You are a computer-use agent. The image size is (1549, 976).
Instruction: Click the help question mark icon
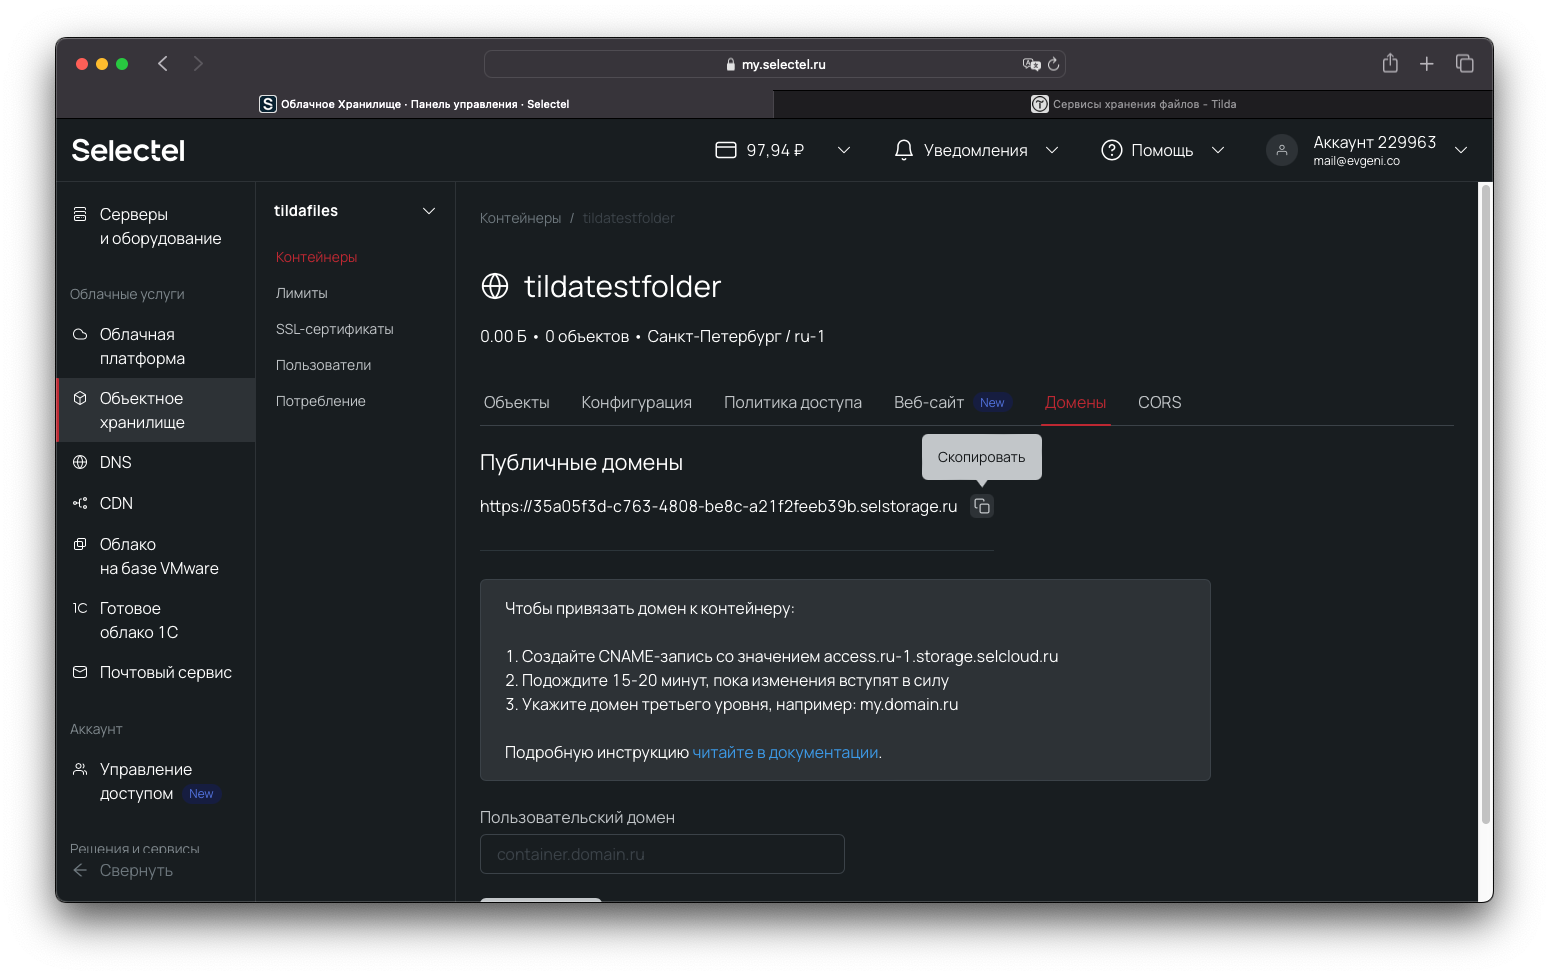click(1111, 150)
